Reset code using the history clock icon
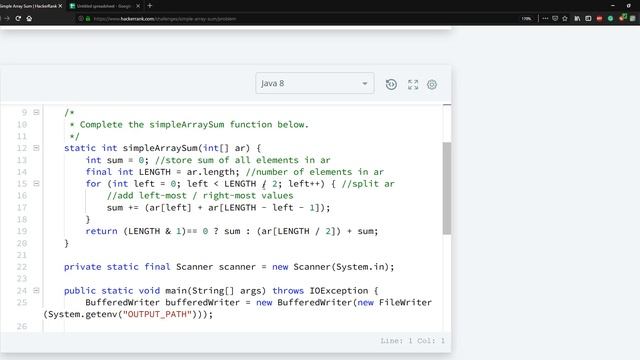Viewport: 640px width, 360px height. tap(391, 84)
